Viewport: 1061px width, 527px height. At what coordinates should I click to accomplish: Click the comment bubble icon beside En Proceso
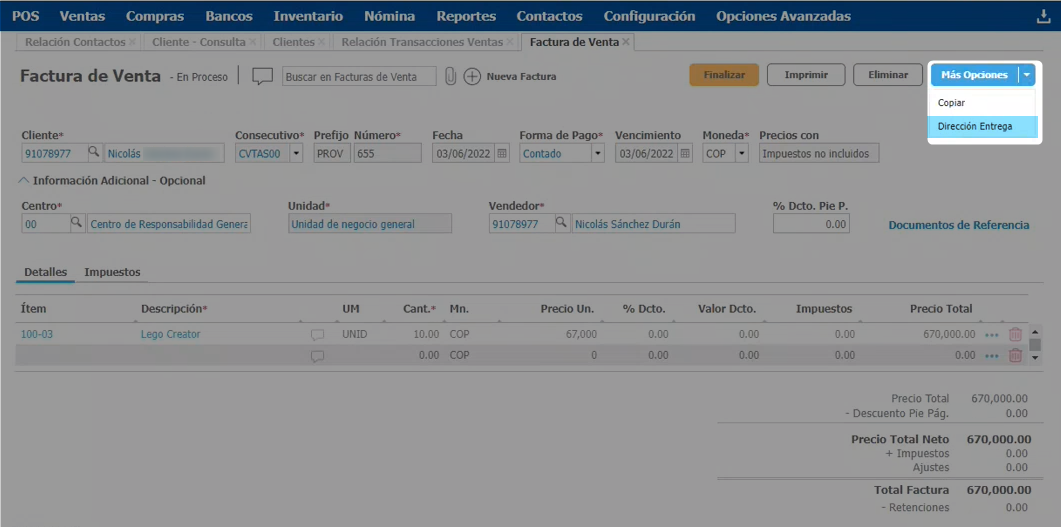(262, 76)
